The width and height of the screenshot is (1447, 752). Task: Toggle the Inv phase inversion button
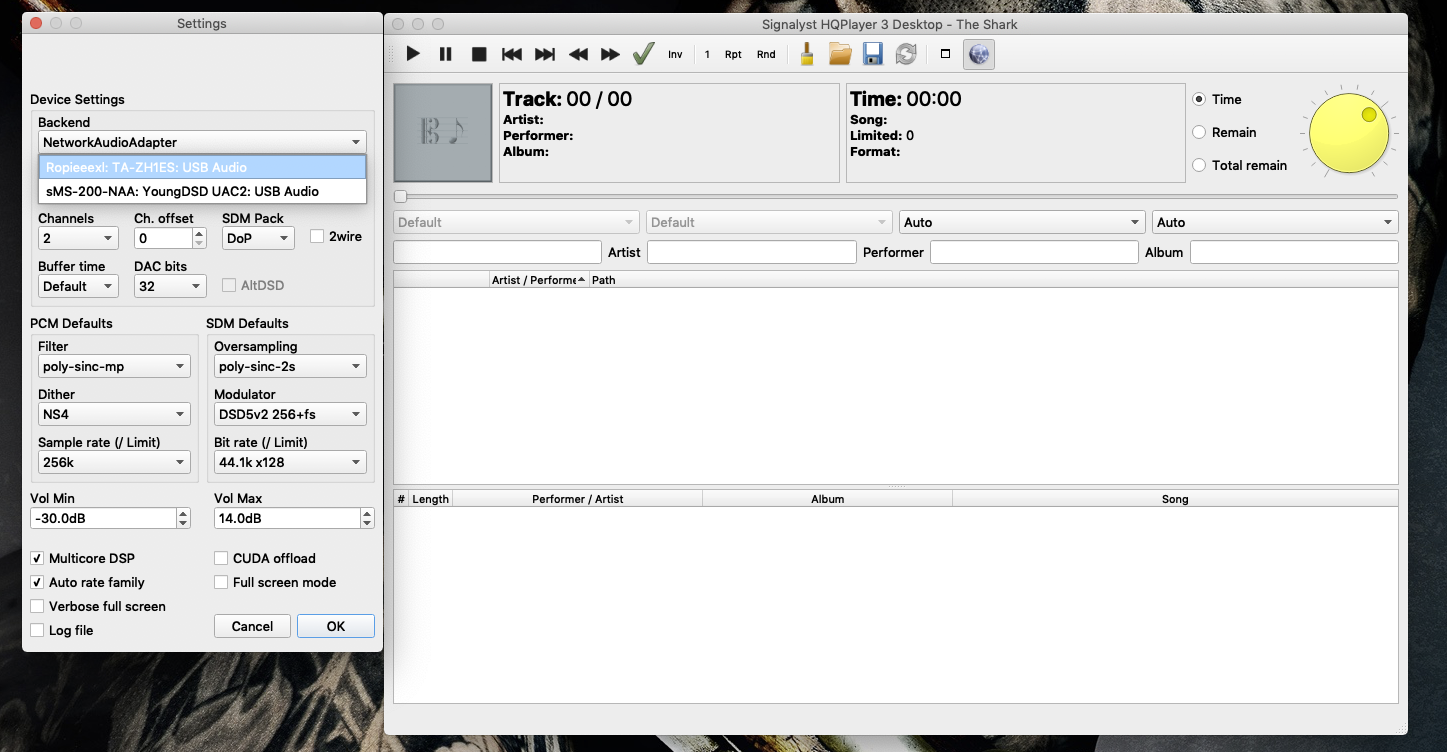675,54
